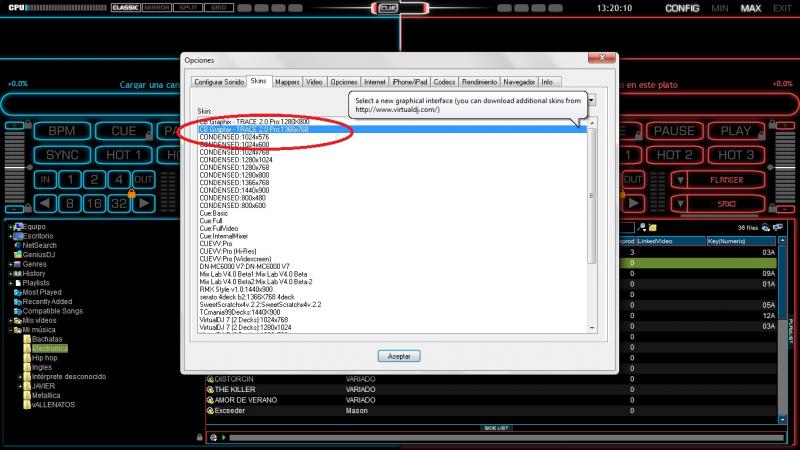
Task: Click the MAX view button
Action: pyautogui.click(x=751, y=8)
